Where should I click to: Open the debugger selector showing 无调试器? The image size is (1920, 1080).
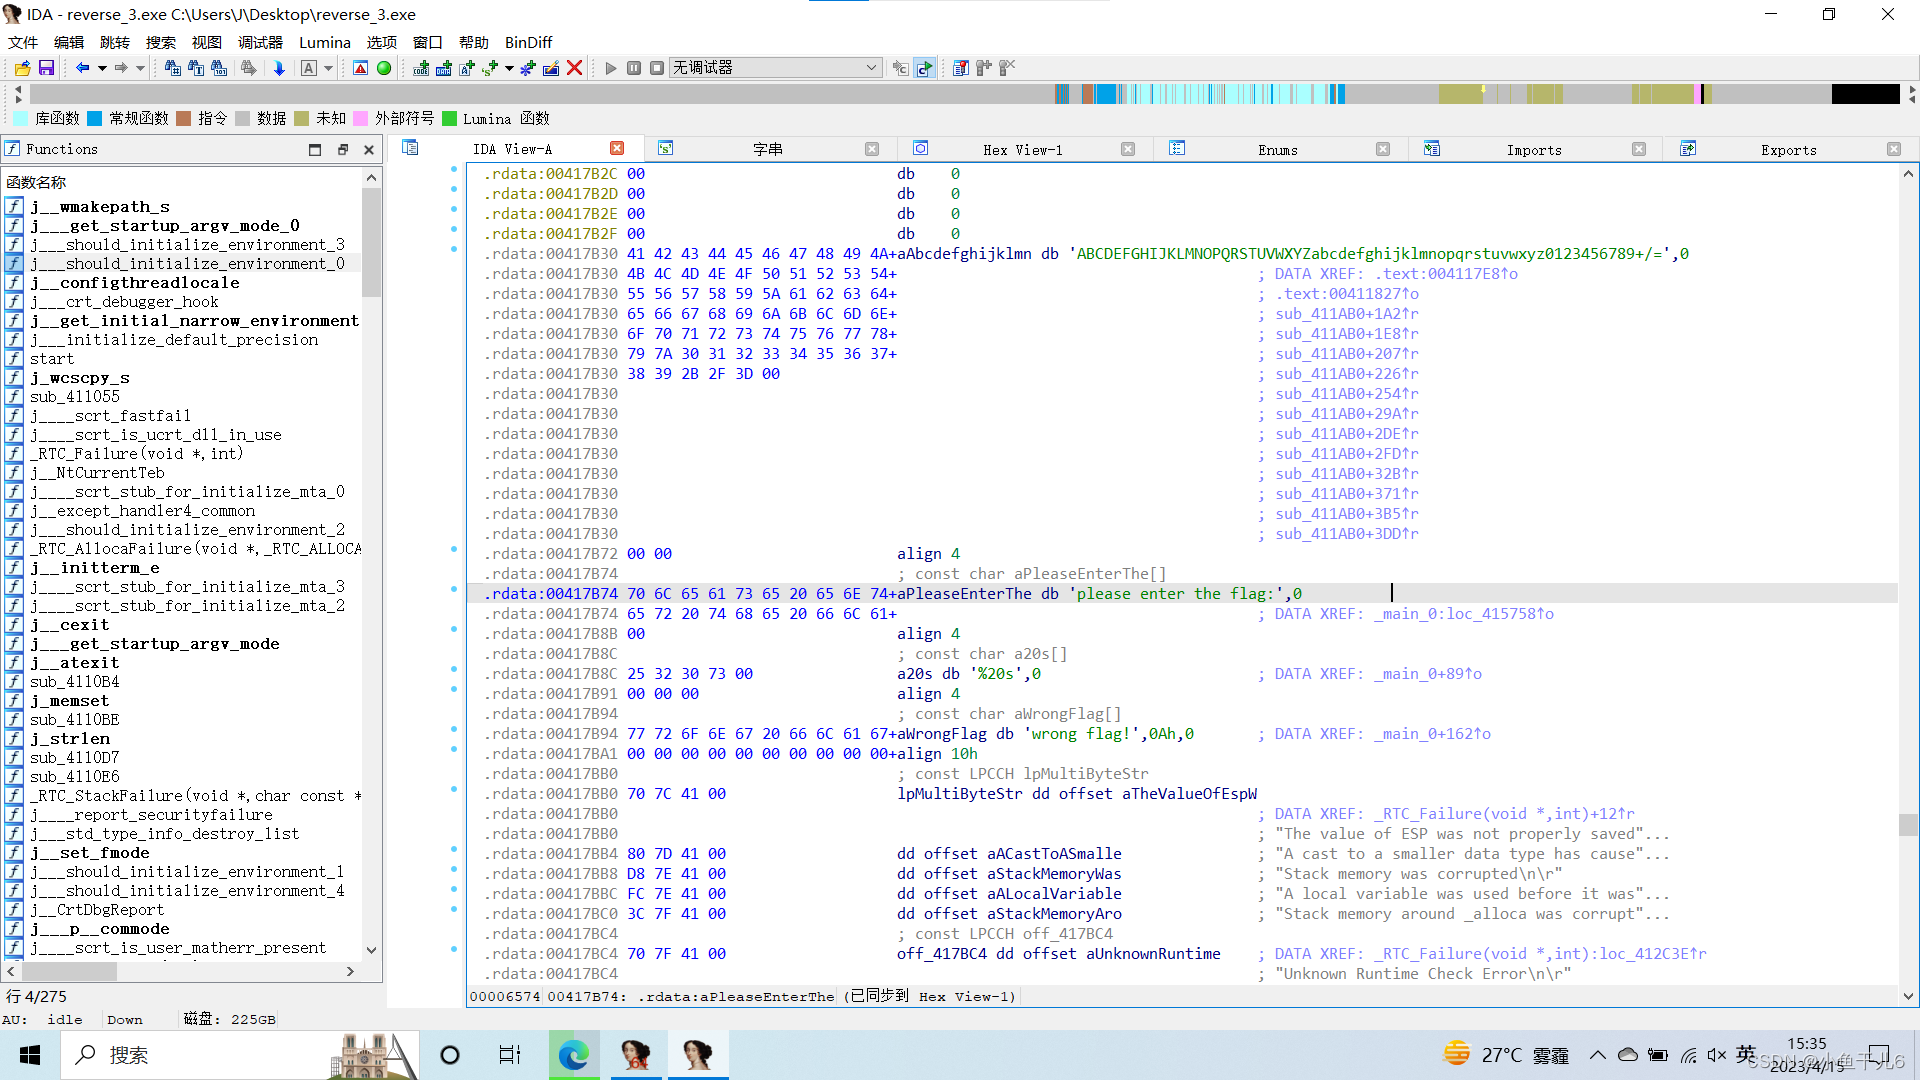click(x=775, y=68)
